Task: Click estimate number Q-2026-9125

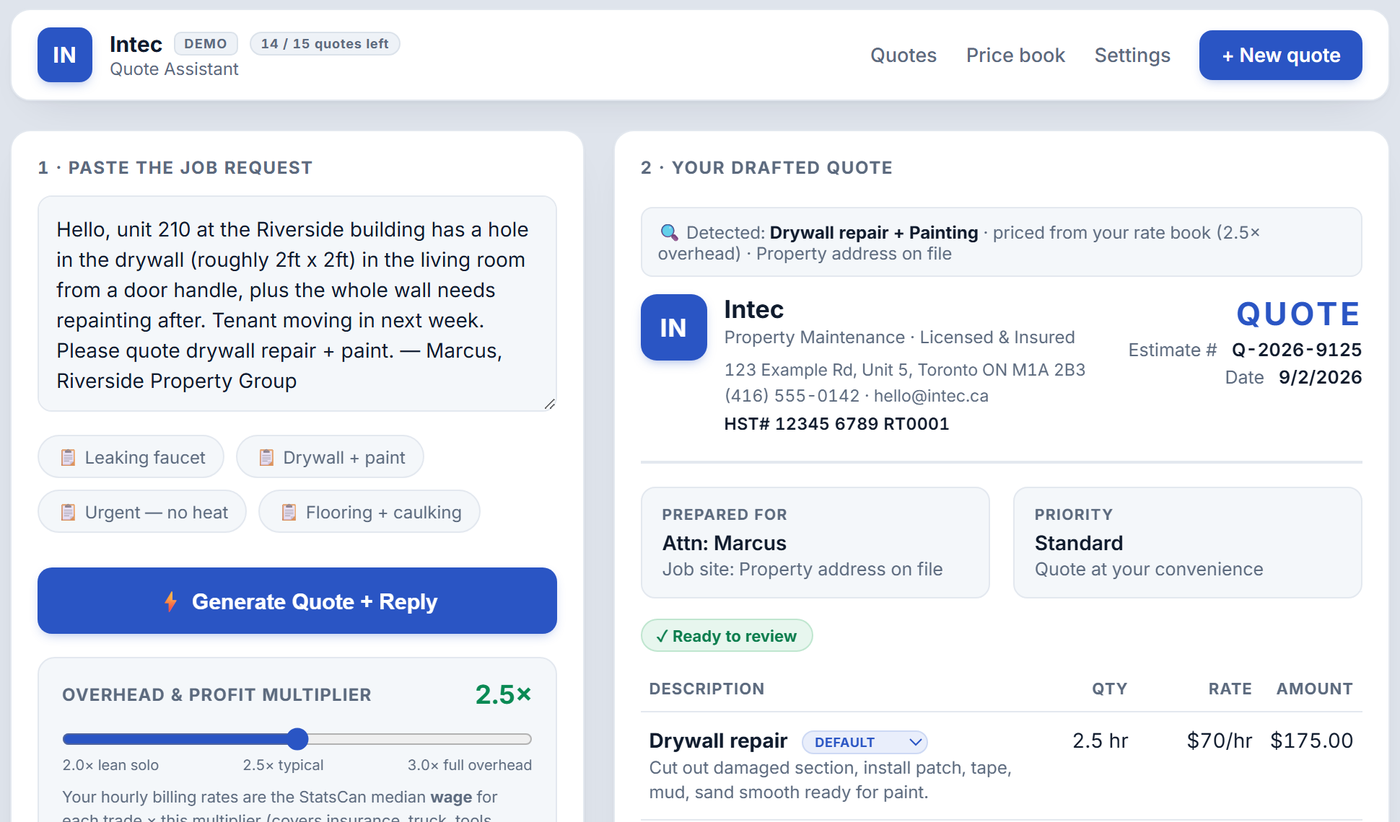Action: tap(1296, 350)
